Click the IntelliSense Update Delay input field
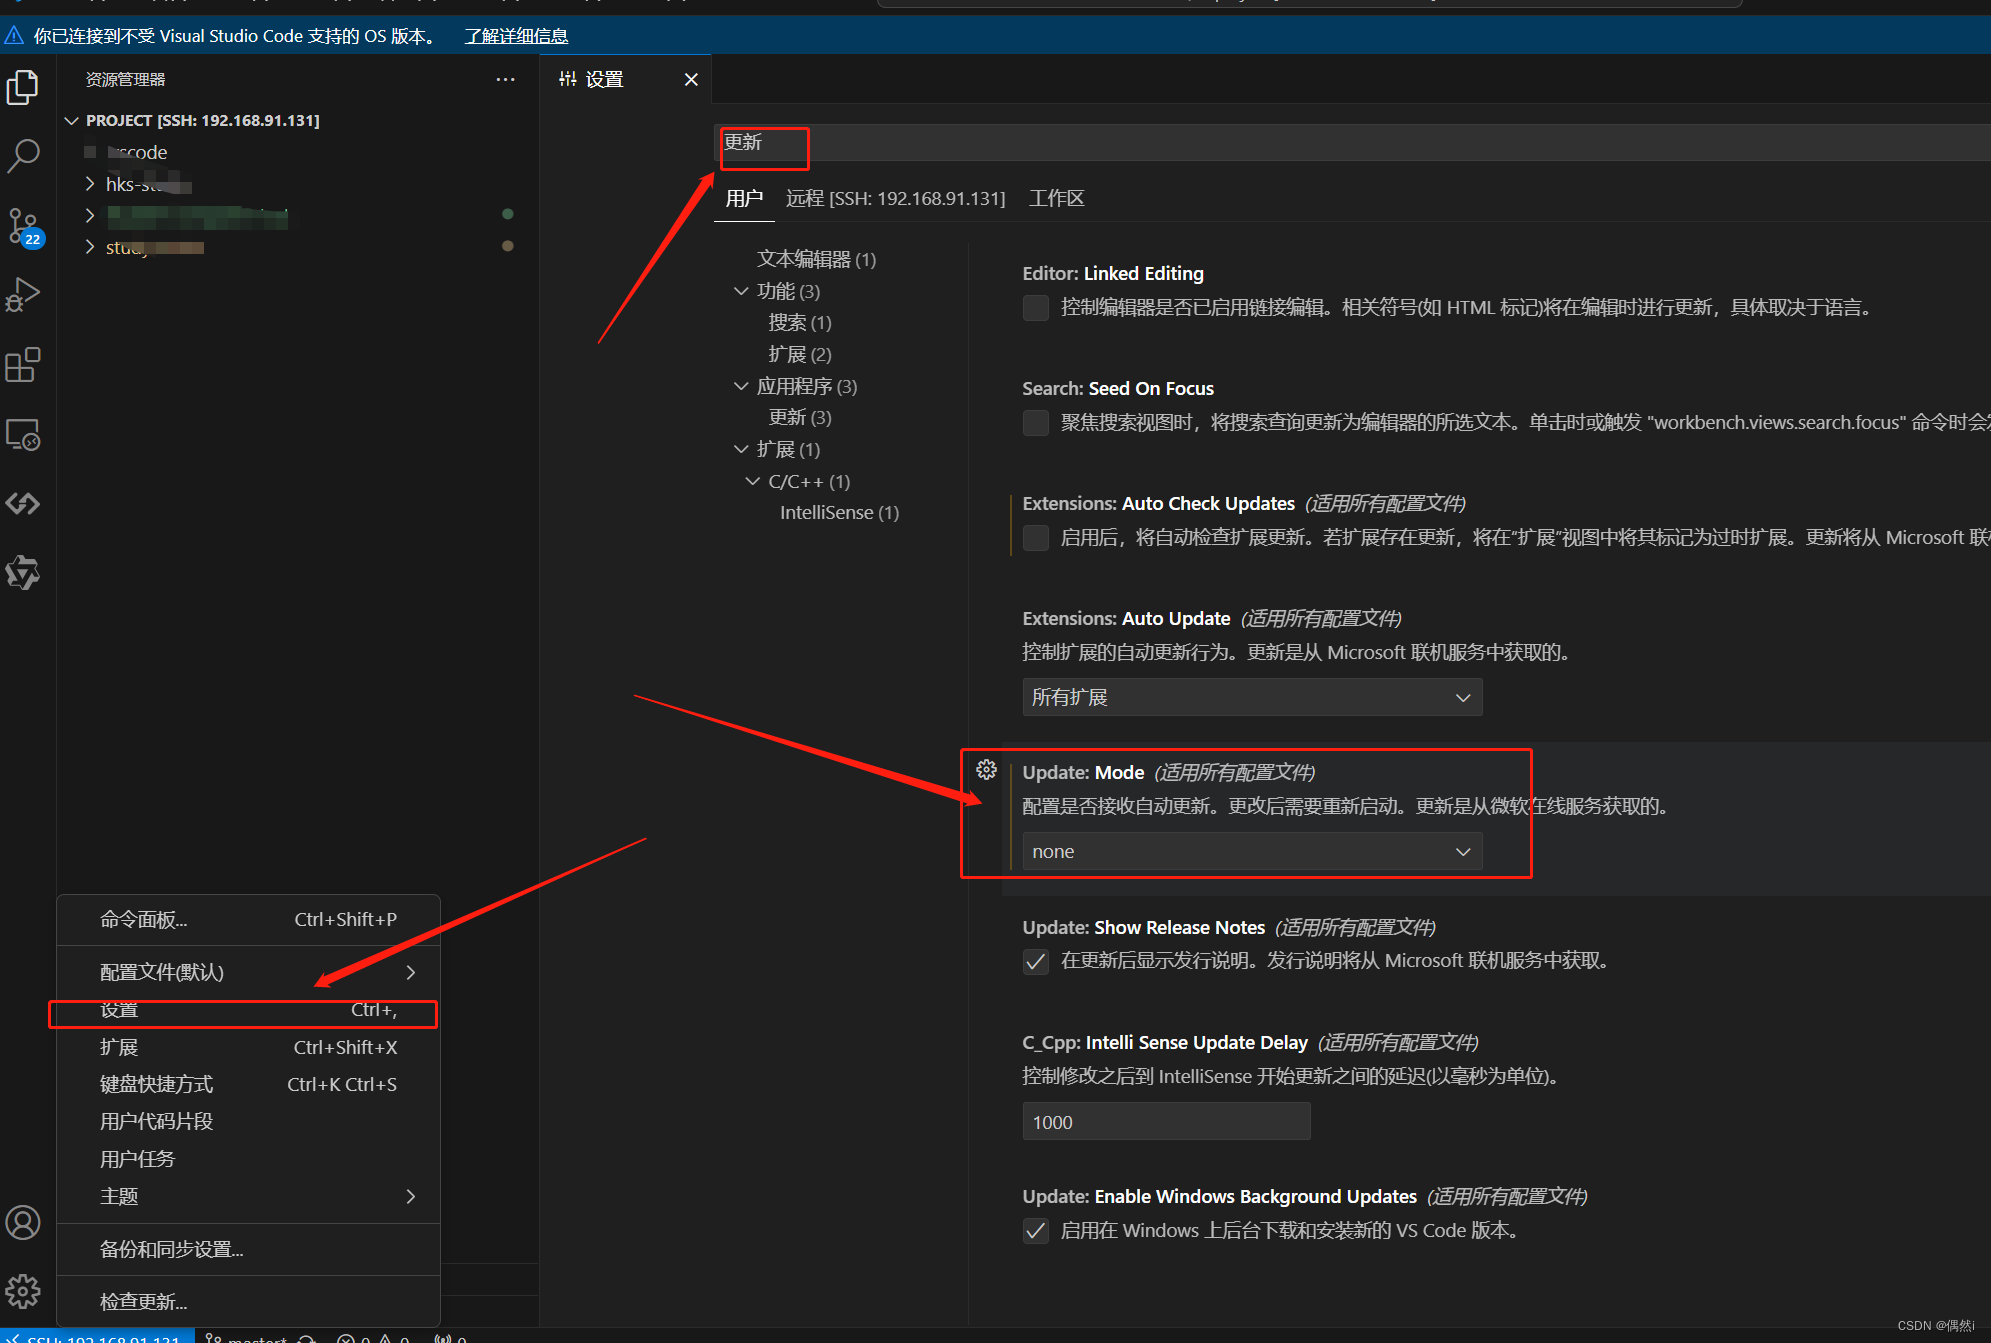The image size is (1991, 1343). tap(1165, 1122)
